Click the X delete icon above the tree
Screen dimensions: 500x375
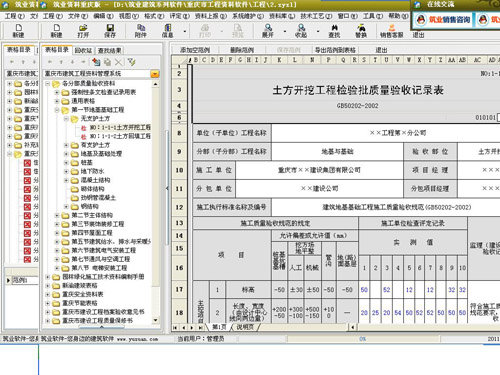click(119, 62)
